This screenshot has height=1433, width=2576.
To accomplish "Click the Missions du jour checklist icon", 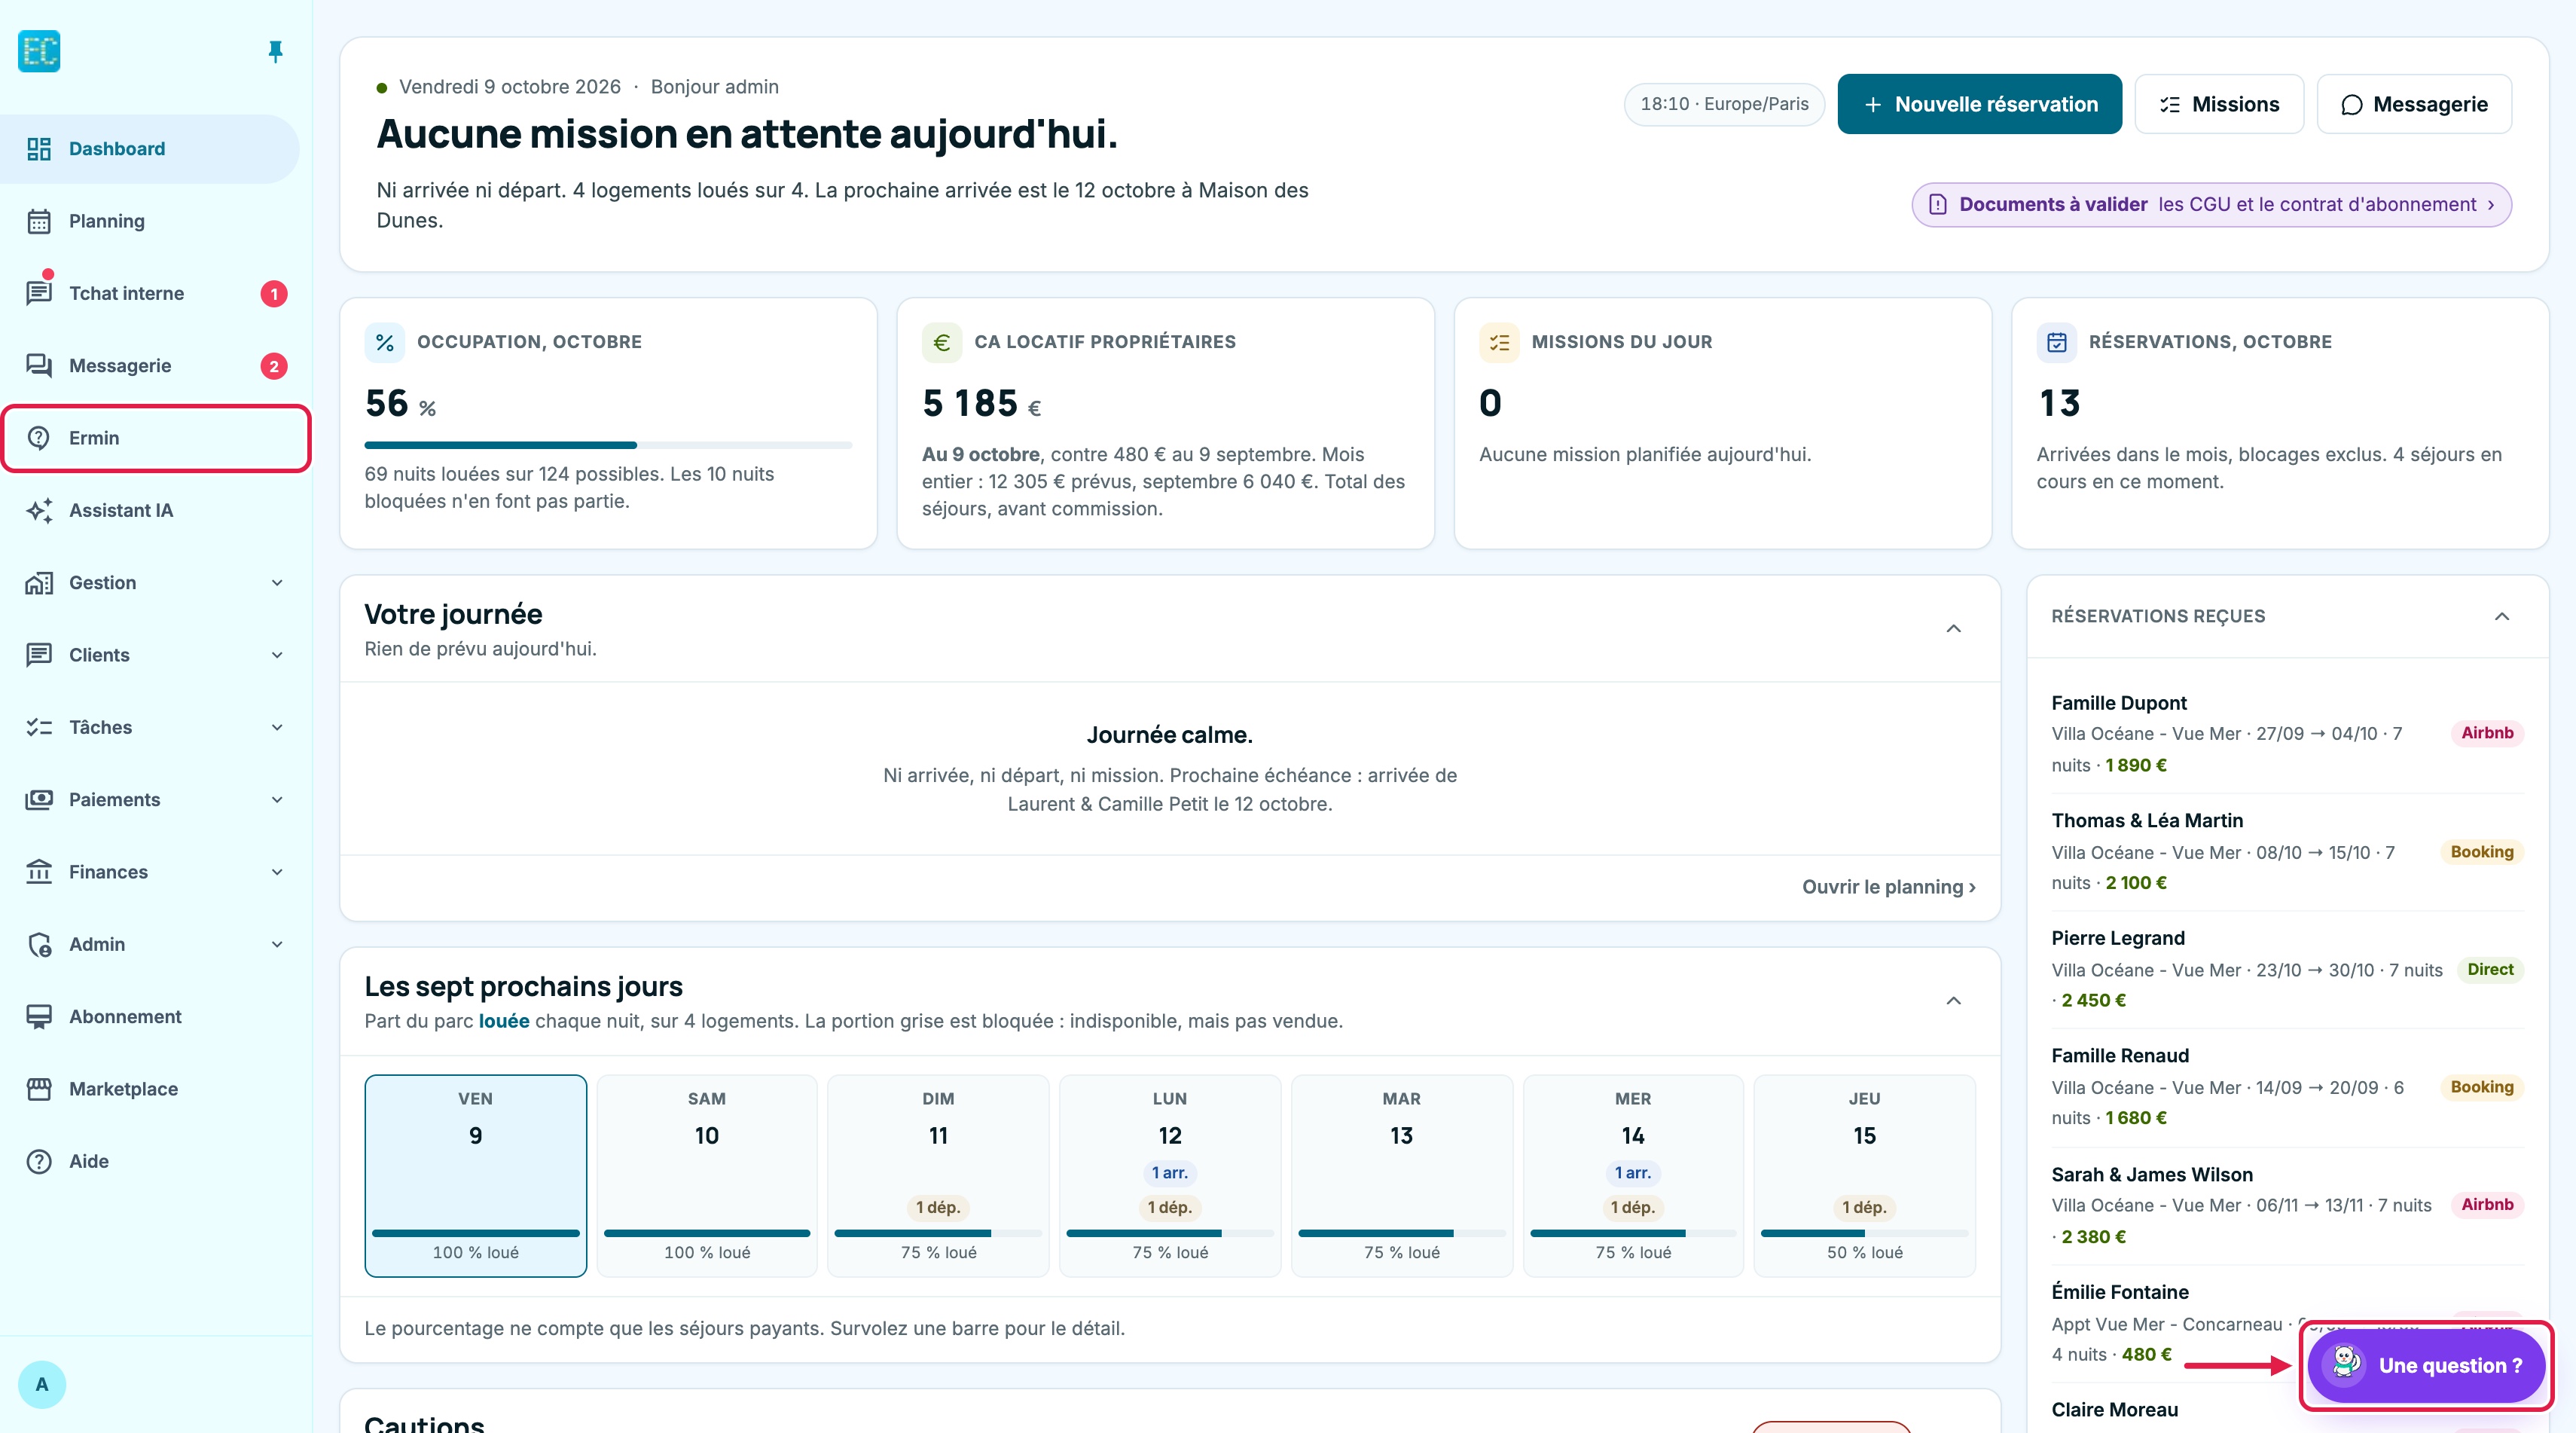I will click(1499, 343).
